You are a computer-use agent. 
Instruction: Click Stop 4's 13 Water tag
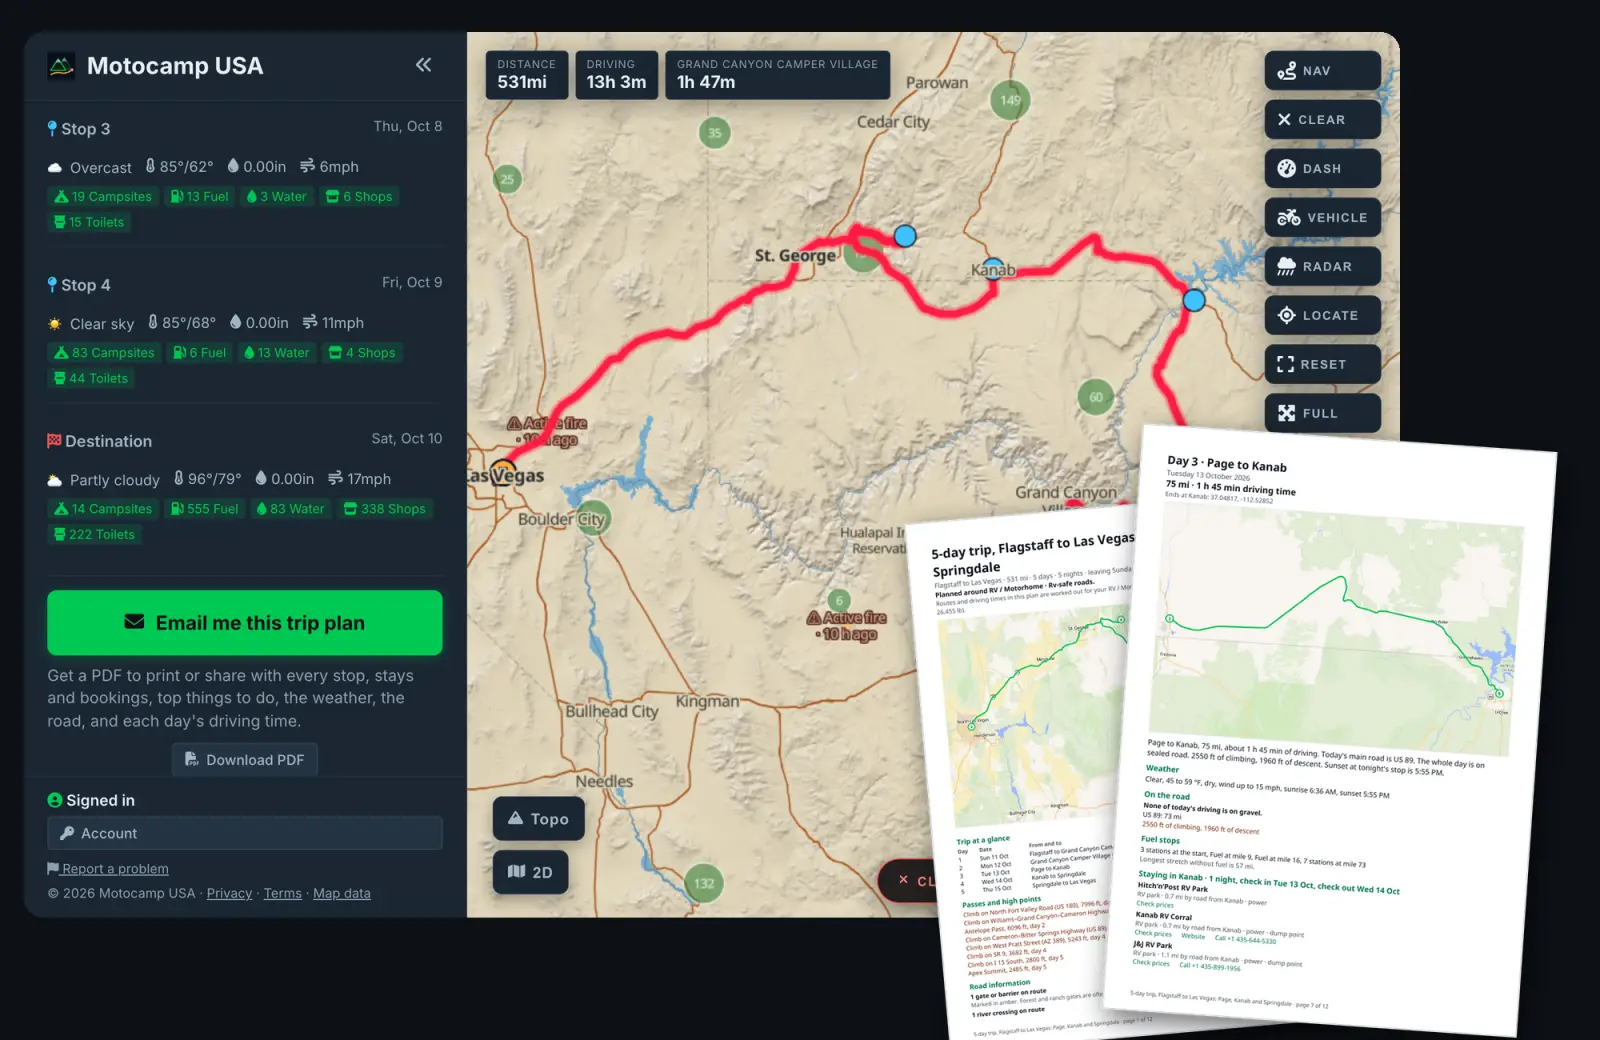click(277, 353)
